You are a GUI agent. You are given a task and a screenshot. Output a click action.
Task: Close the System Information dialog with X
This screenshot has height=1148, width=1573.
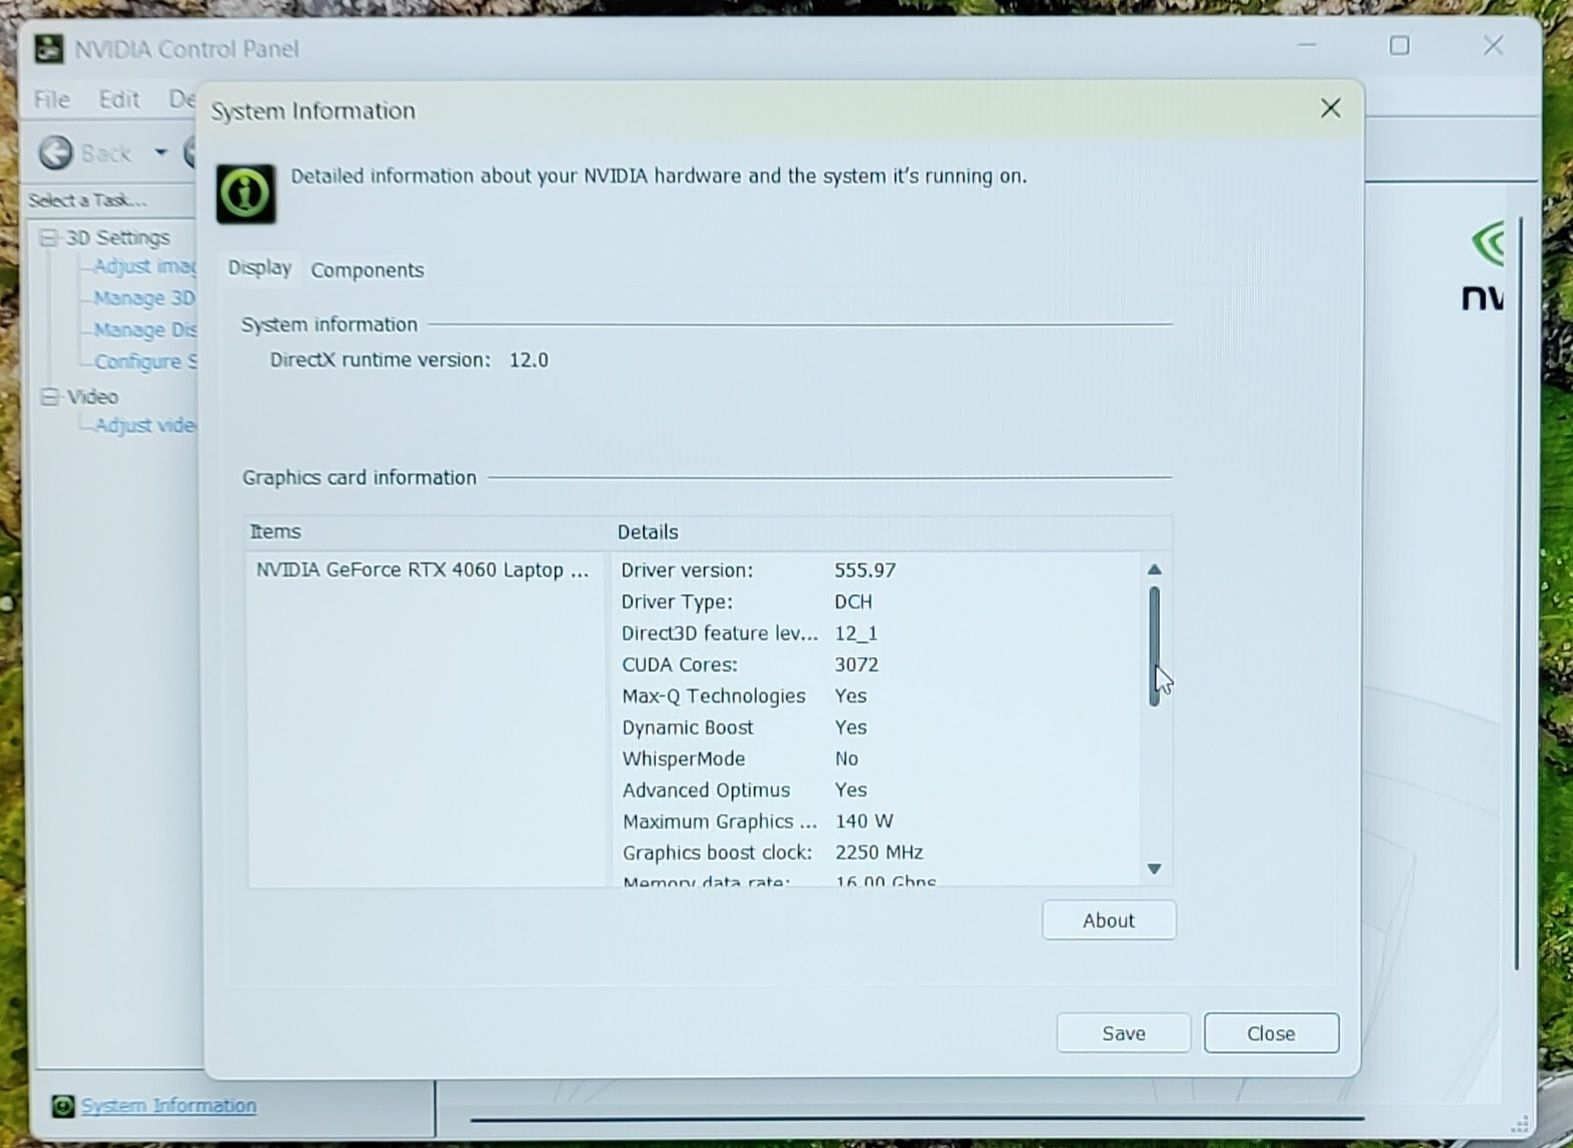[x=1330, y=109]
